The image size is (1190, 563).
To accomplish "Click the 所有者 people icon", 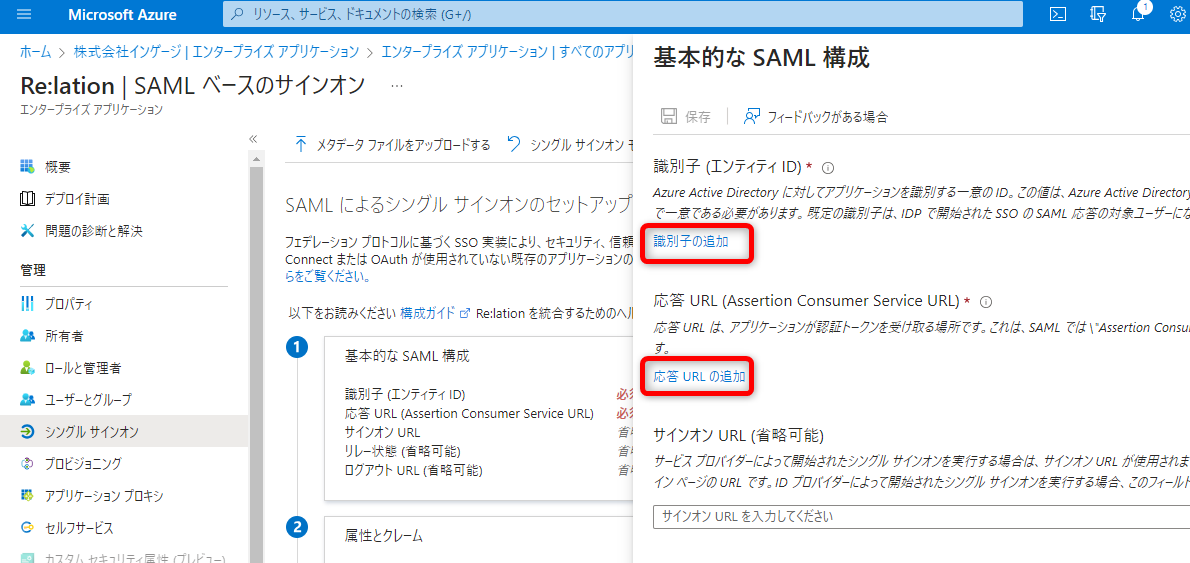I will pyautogui.click(x=27, y=335).
